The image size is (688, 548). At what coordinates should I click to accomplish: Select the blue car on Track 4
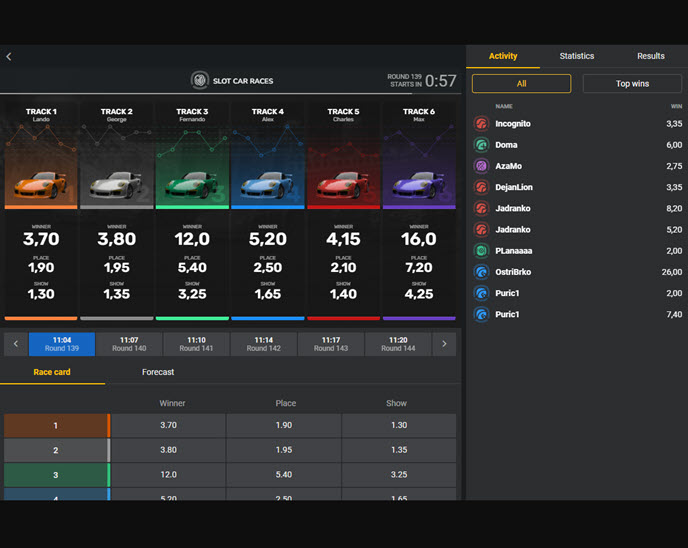pyautogui.click(x=267, y=186)
